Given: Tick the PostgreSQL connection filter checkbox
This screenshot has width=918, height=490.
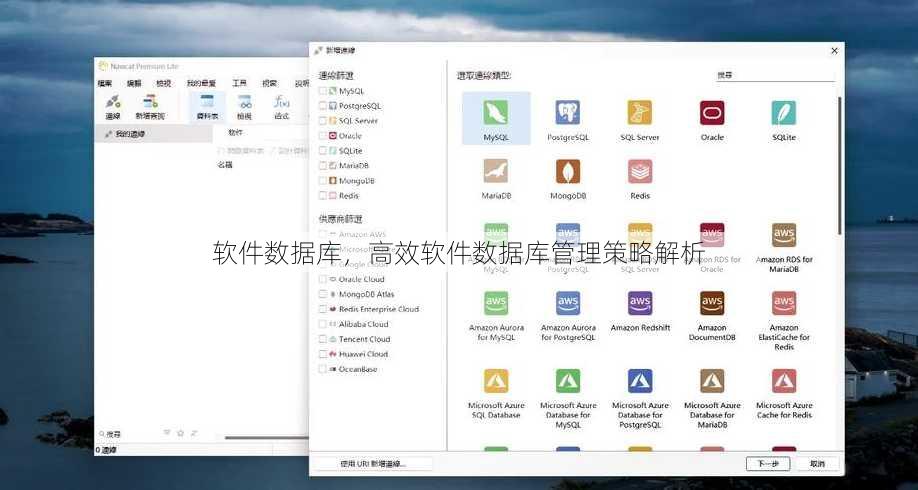Looking at the screenshot, I should pyautogui.click(x=323, y=106).
